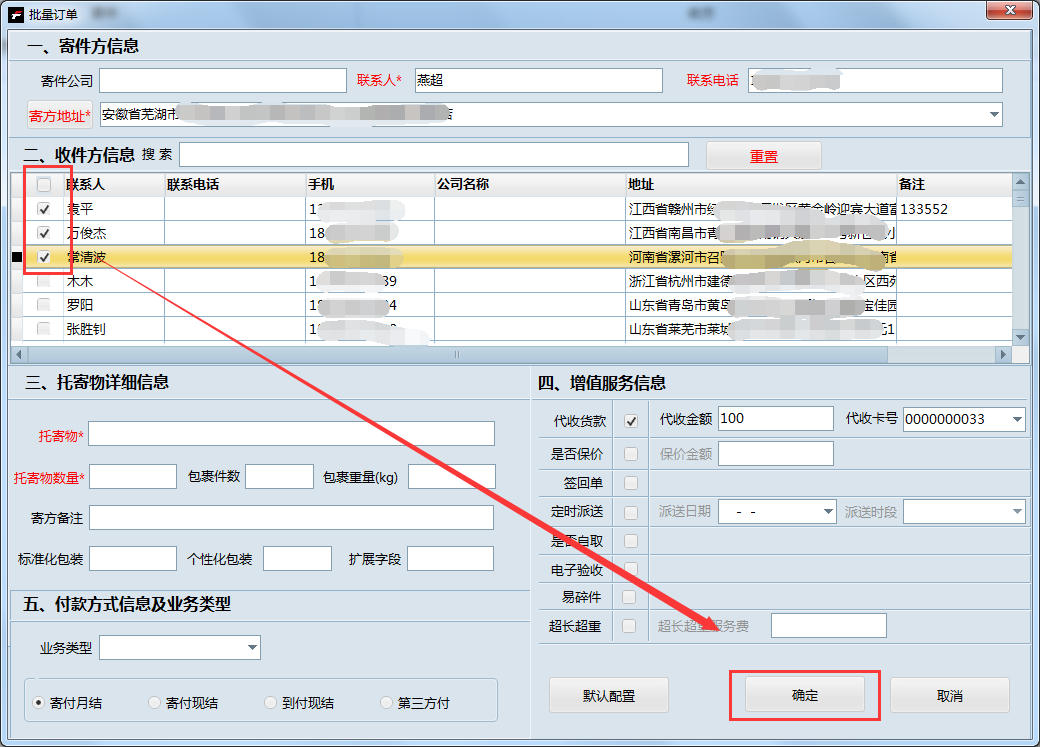Screen dimensions: 1040x747
Task: Open the 代收卡号 dropdown
Action: pyautogui.click(x=1018, y=418)
